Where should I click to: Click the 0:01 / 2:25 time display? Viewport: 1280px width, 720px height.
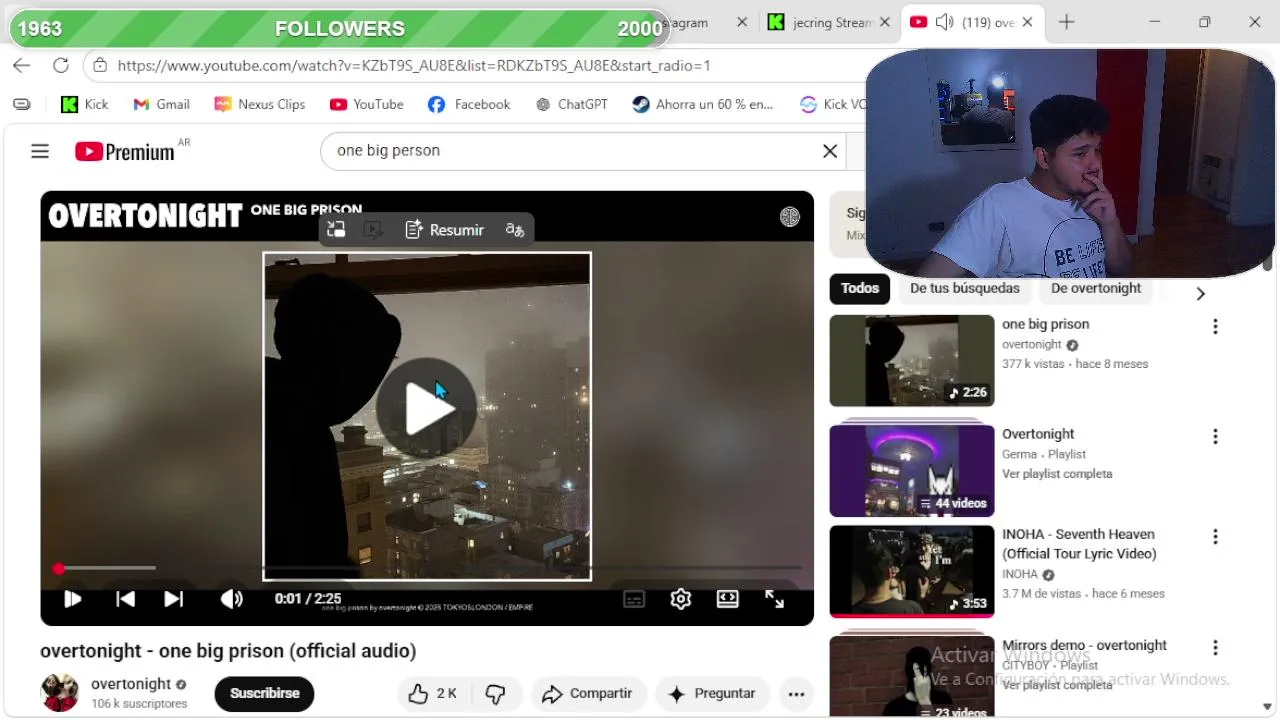[308, 599]
